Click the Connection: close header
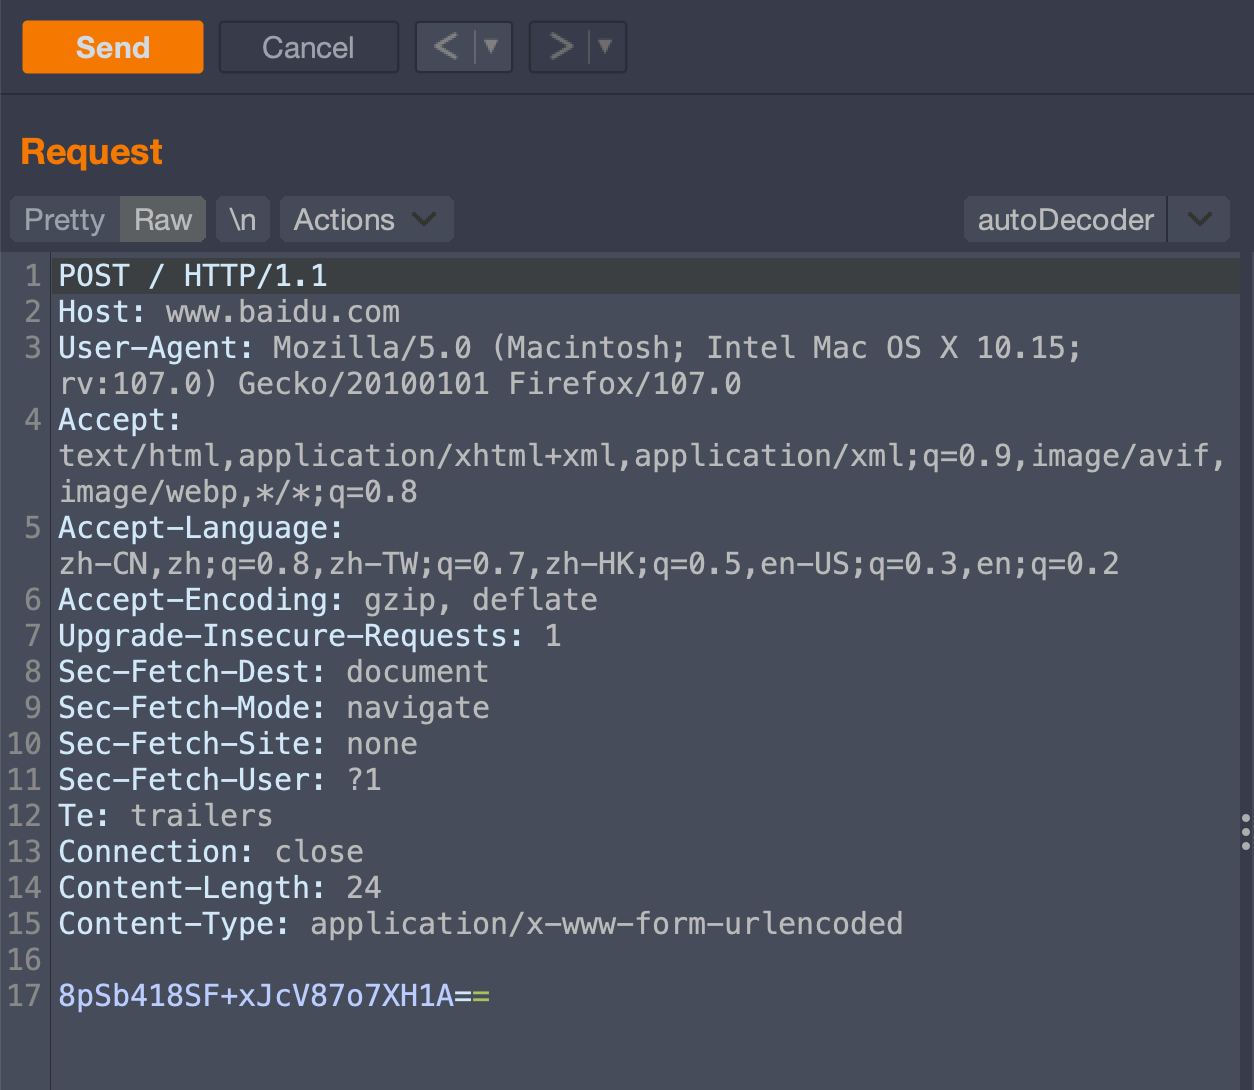 [211, 852]
